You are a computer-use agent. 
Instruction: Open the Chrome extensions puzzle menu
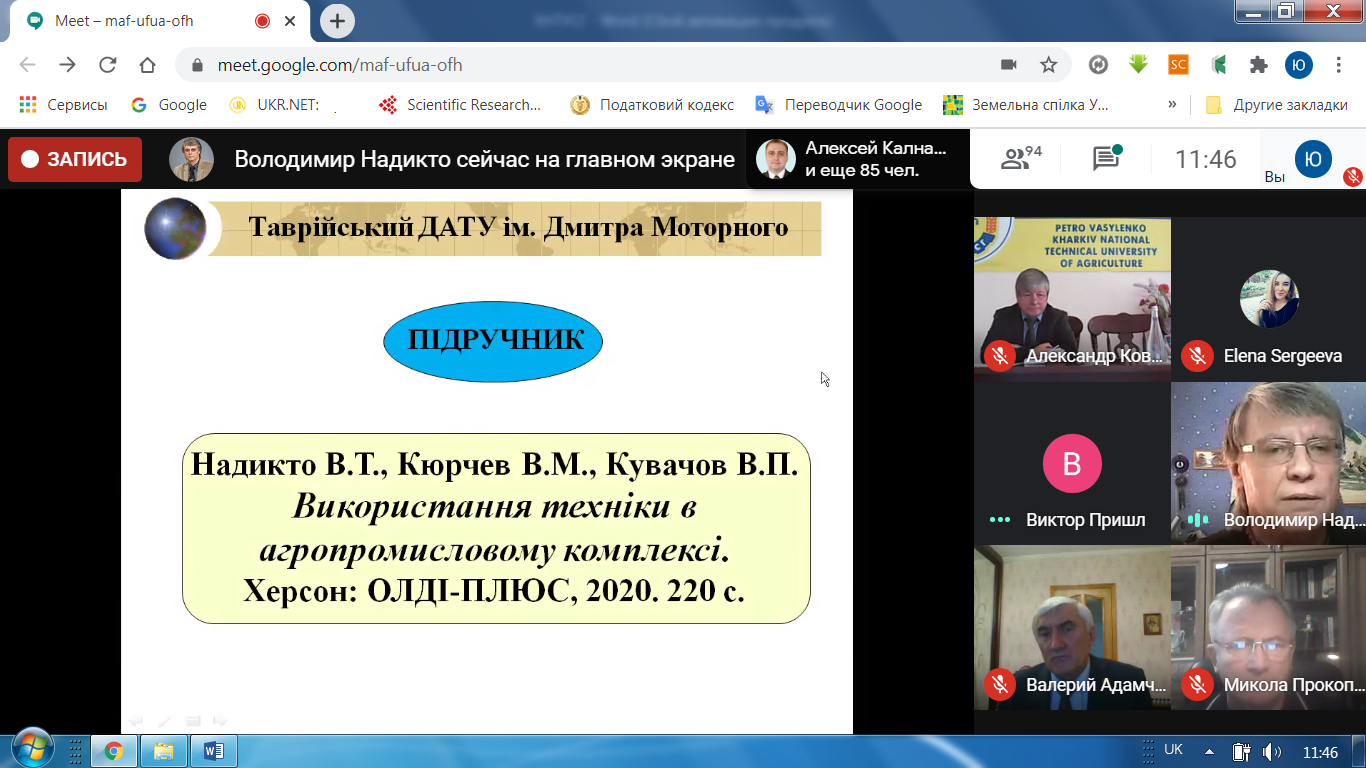tap(1259, 65)
